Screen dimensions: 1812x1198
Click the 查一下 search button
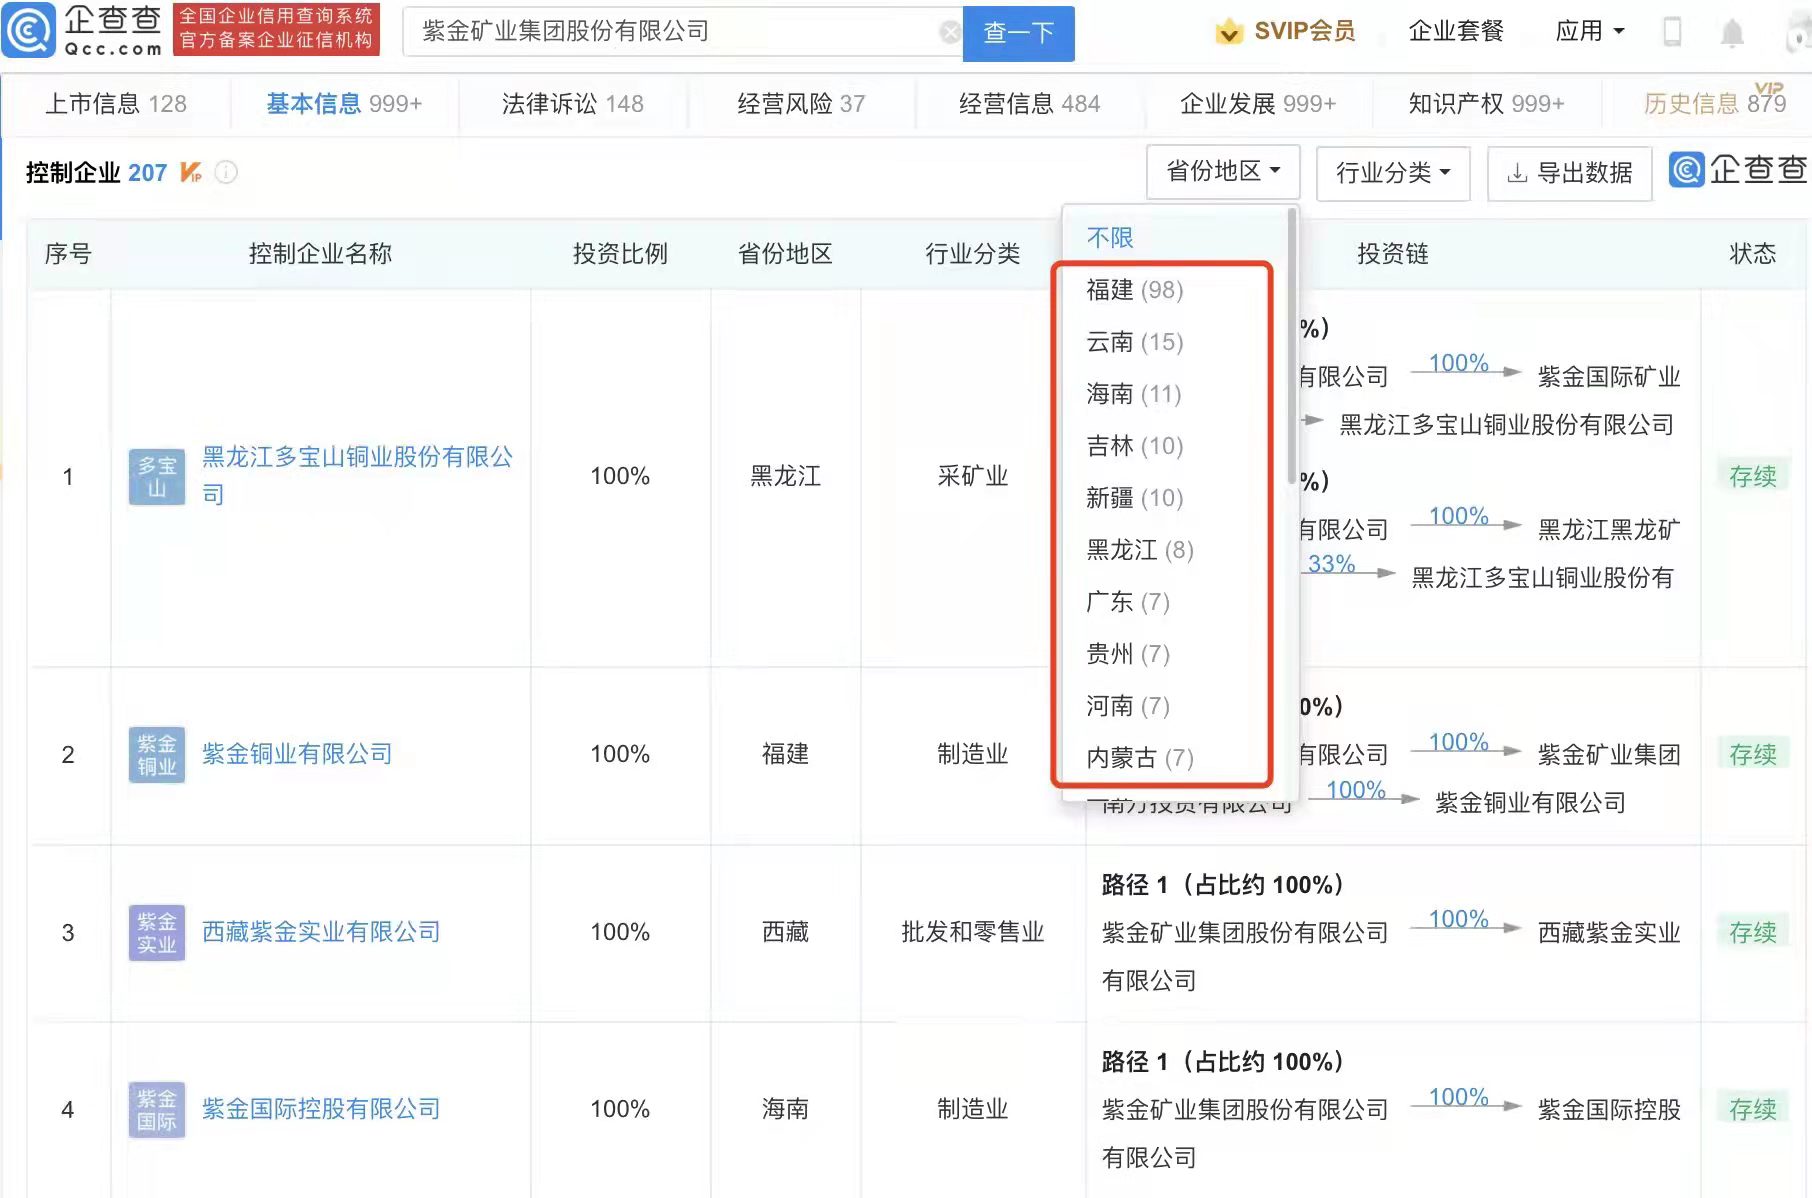(1018, 33)
